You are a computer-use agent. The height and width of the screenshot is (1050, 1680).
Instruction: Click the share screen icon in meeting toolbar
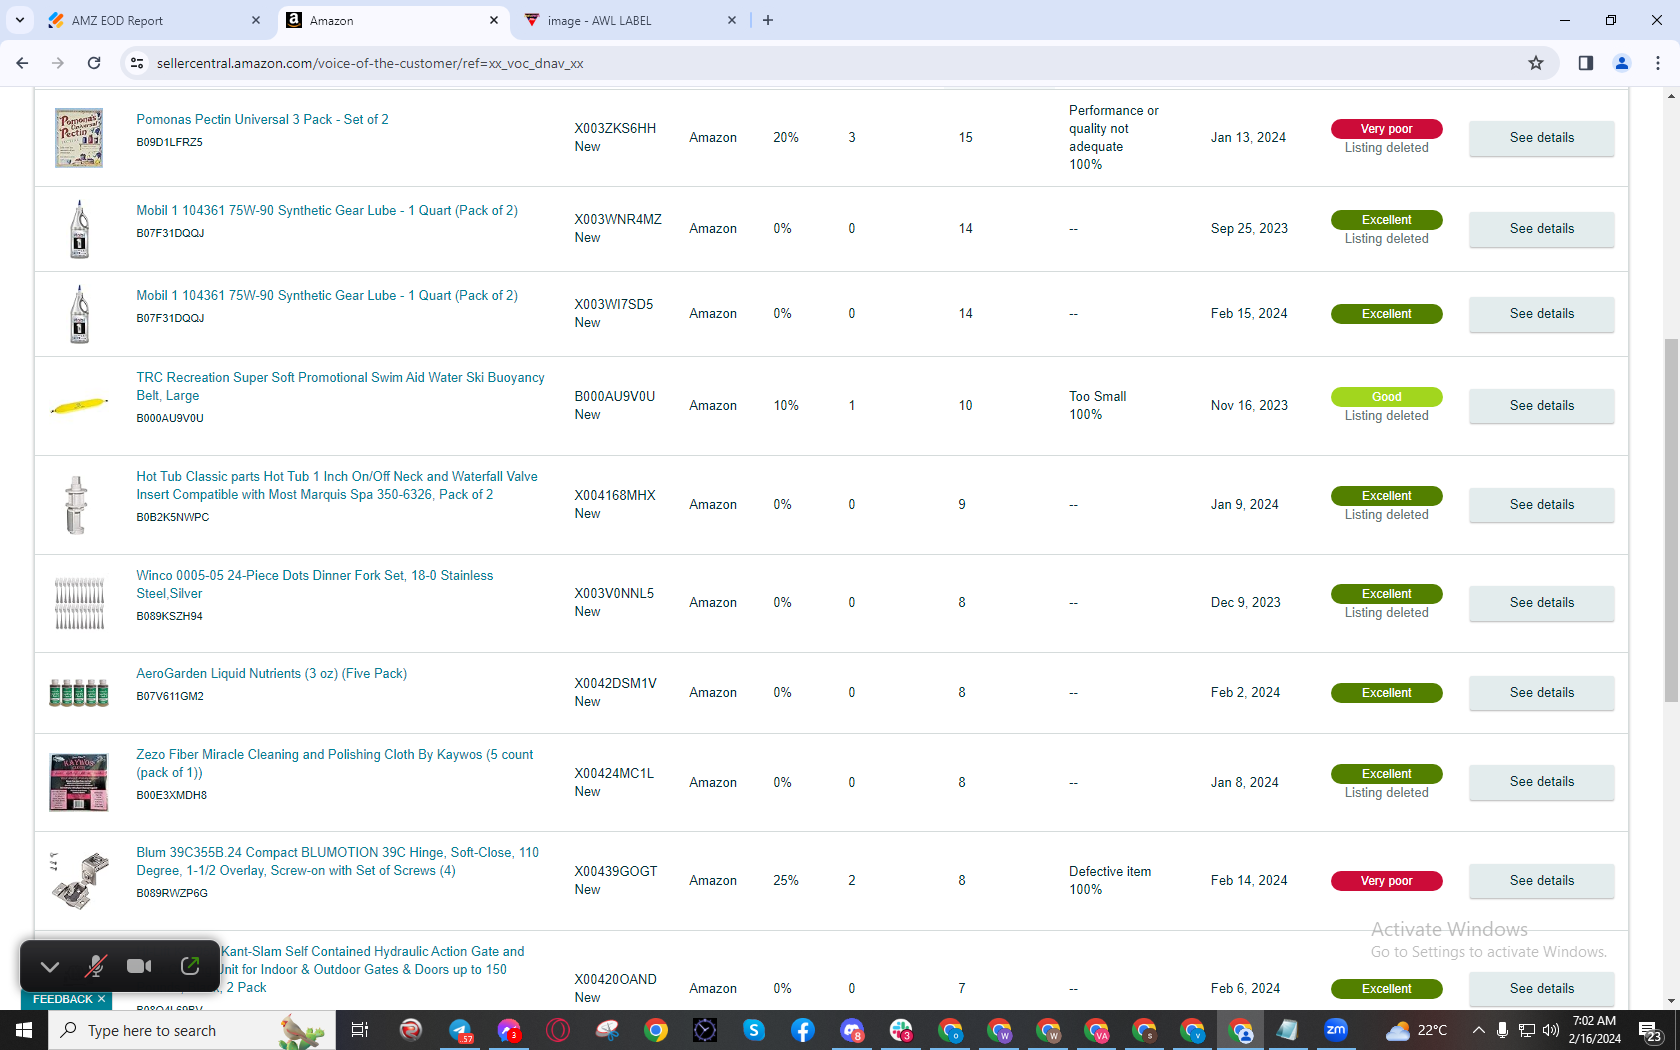190,966
